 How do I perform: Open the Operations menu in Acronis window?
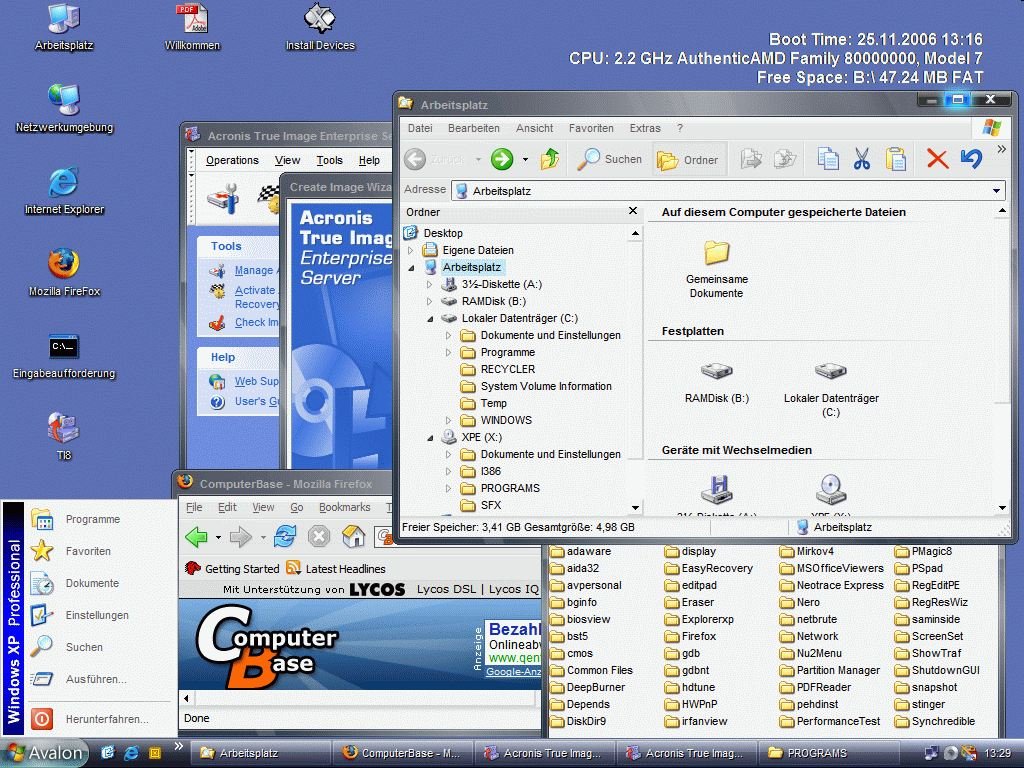pyautogui.click(x=232, y=160)
